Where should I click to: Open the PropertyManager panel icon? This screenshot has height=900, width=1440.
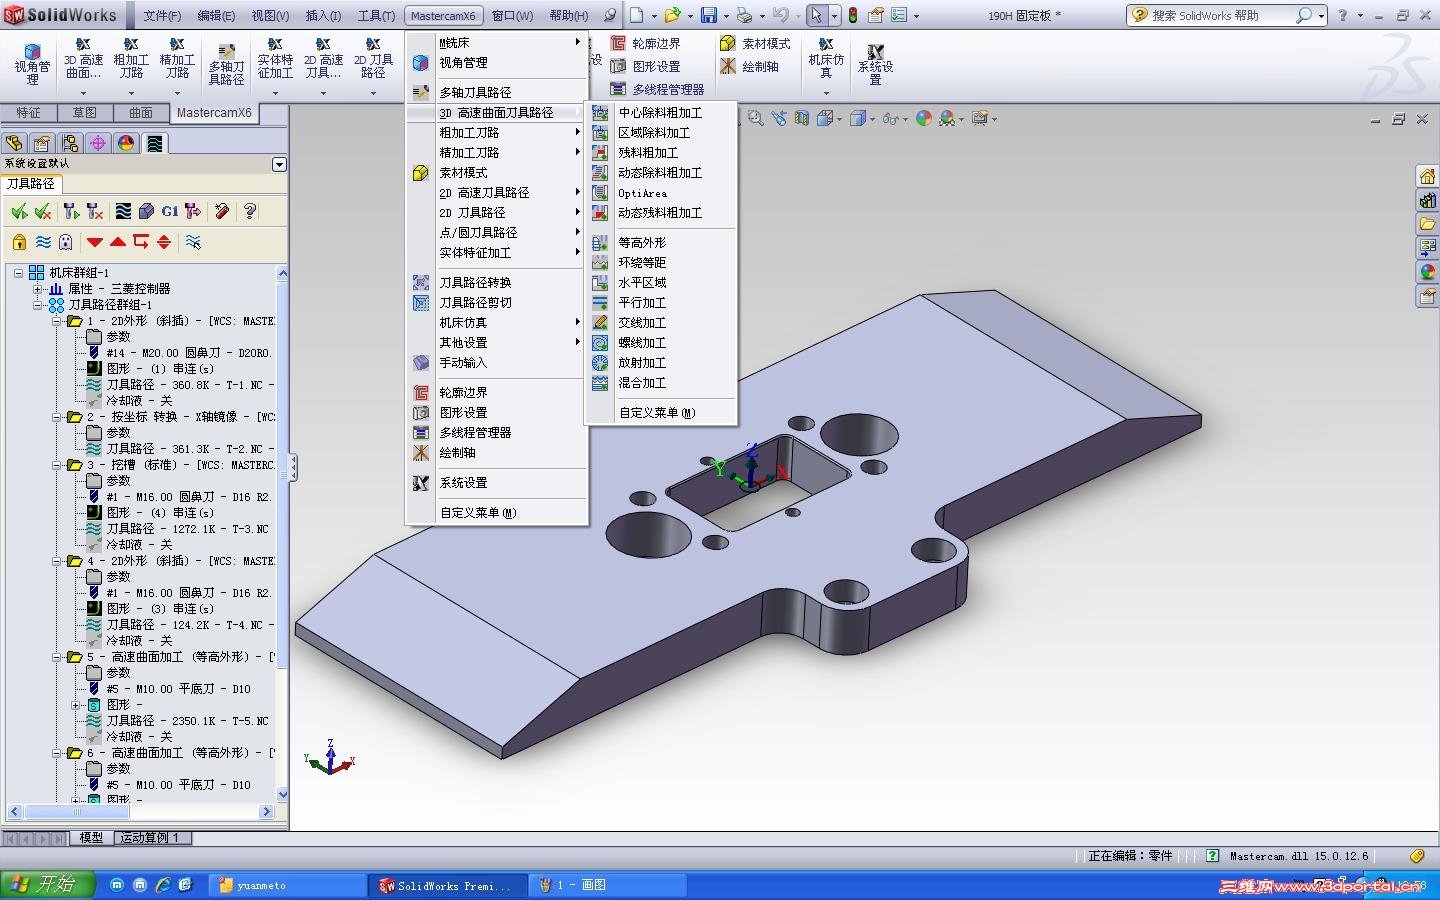42,143
